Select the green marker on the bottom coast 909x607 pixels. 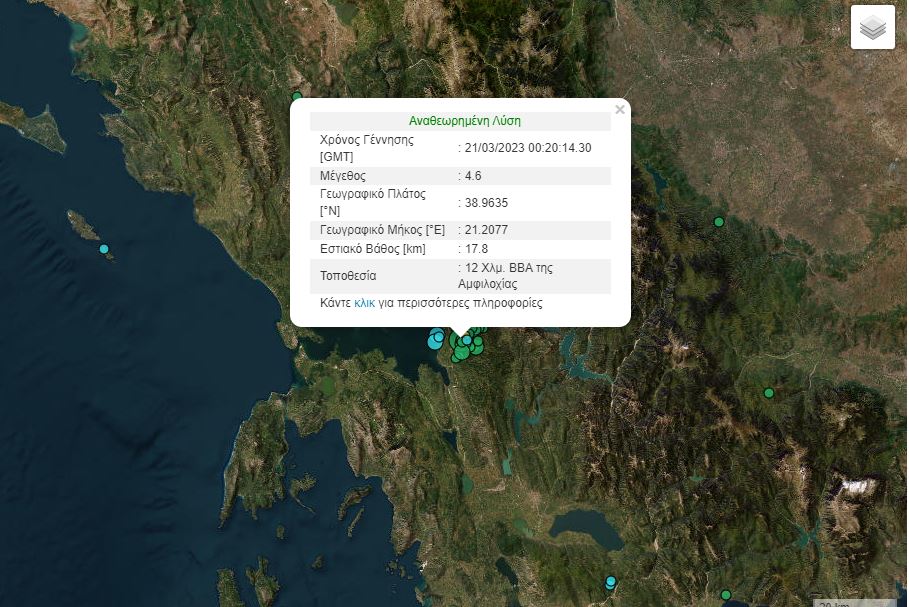[x=726, y=595]
